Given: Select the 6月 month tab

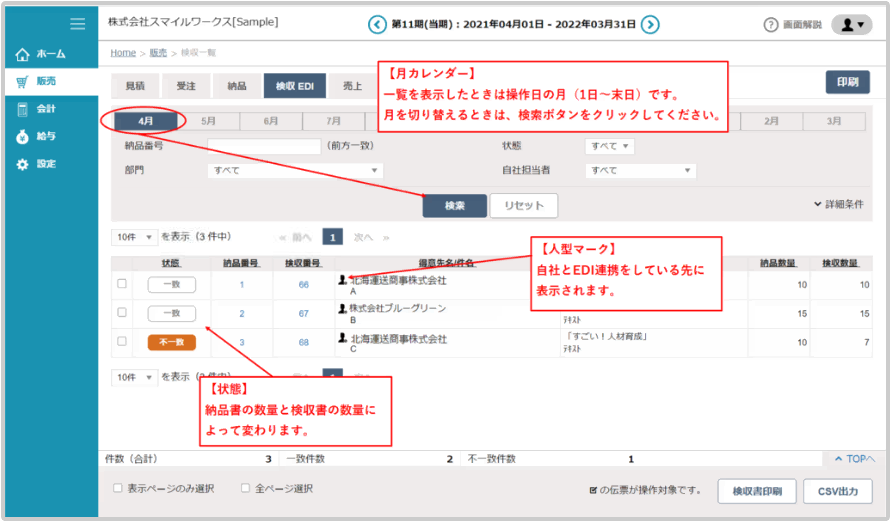Looking at the screenshot, I should click(271, 121).
